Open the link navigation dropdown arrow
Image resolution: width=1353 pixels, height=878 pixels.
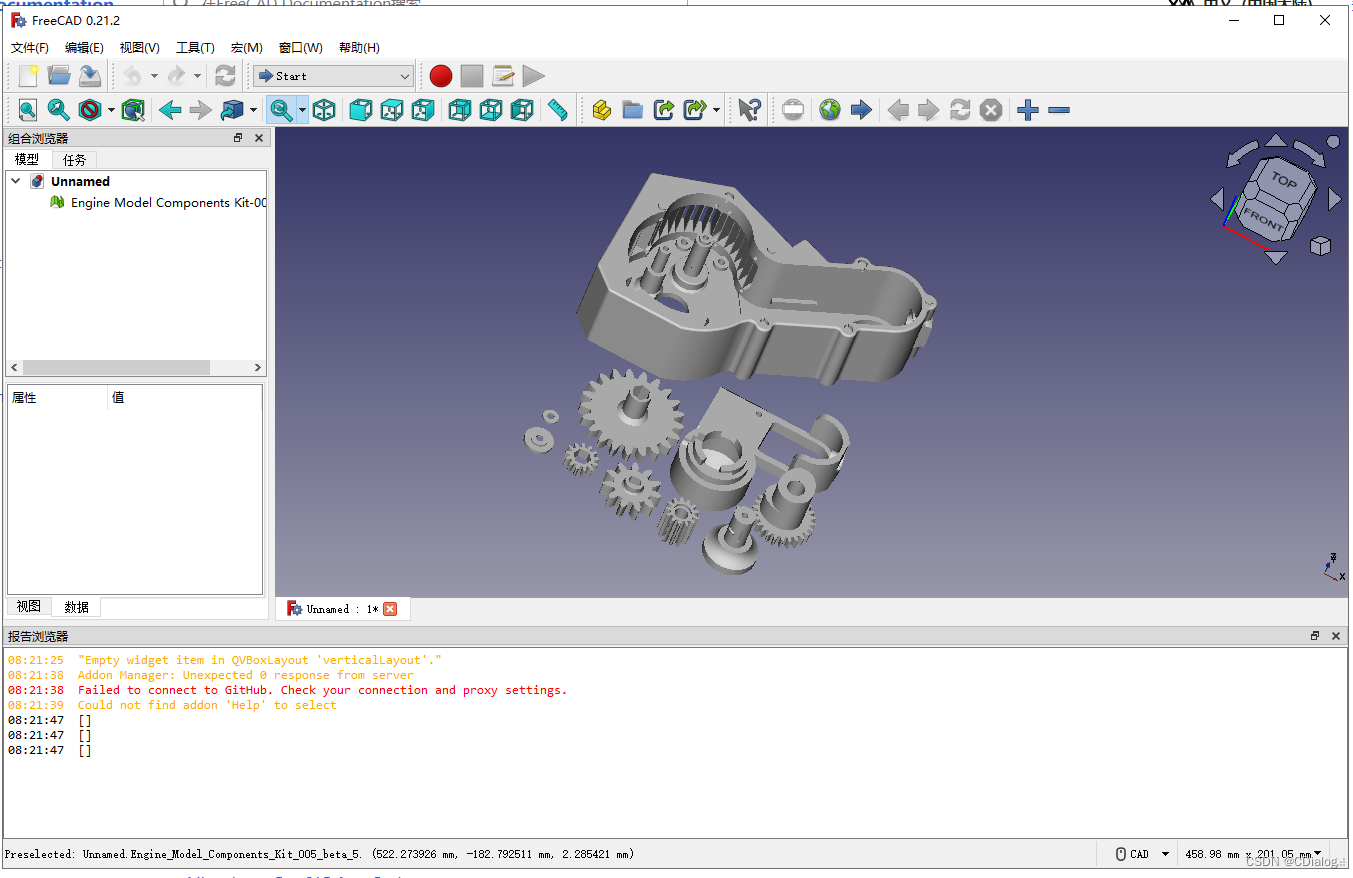pos(253,110)
